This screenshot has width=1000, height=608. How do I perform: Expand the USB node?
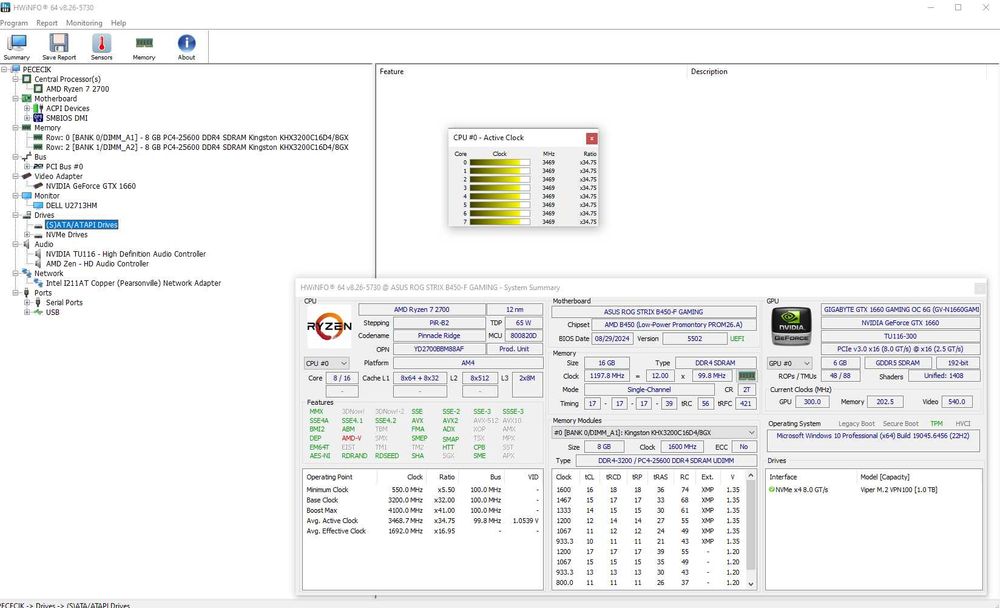click(x=27, y=312)
